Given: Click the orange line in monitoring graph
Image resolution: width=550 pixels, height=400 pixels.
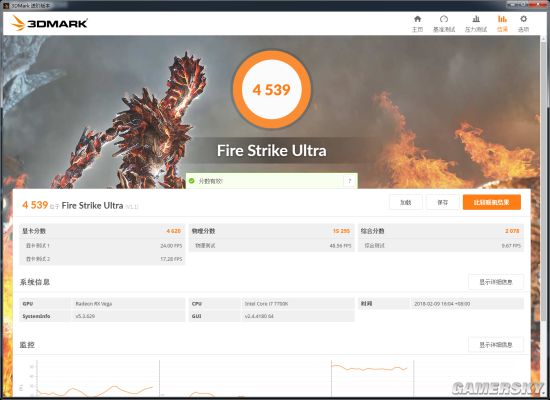Looking at the screenshot, I should 369,368.
